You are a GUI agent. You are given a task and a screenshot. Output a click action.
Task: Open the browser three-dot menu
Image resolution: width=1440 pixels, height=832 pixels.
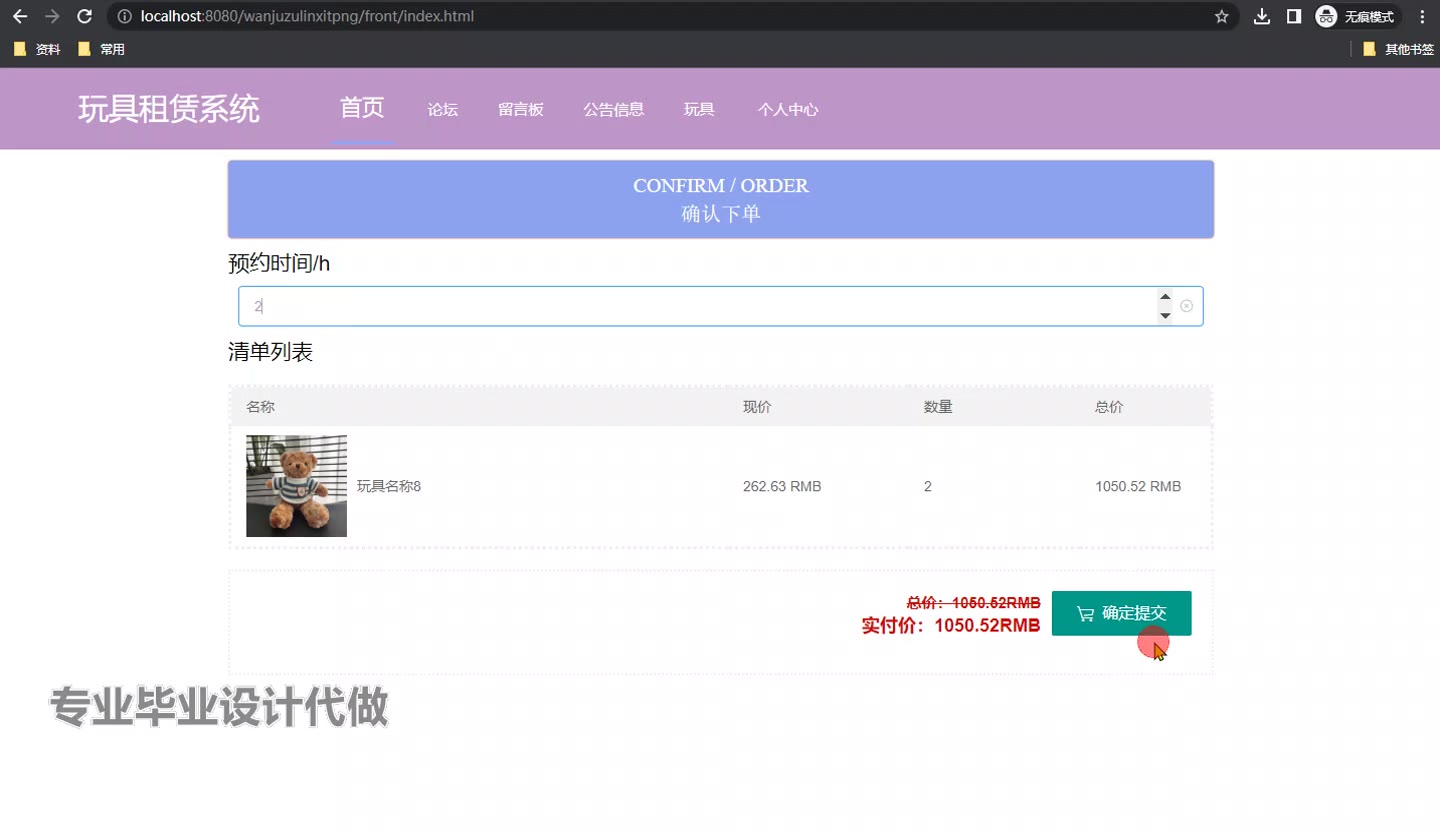(1422, 16)
